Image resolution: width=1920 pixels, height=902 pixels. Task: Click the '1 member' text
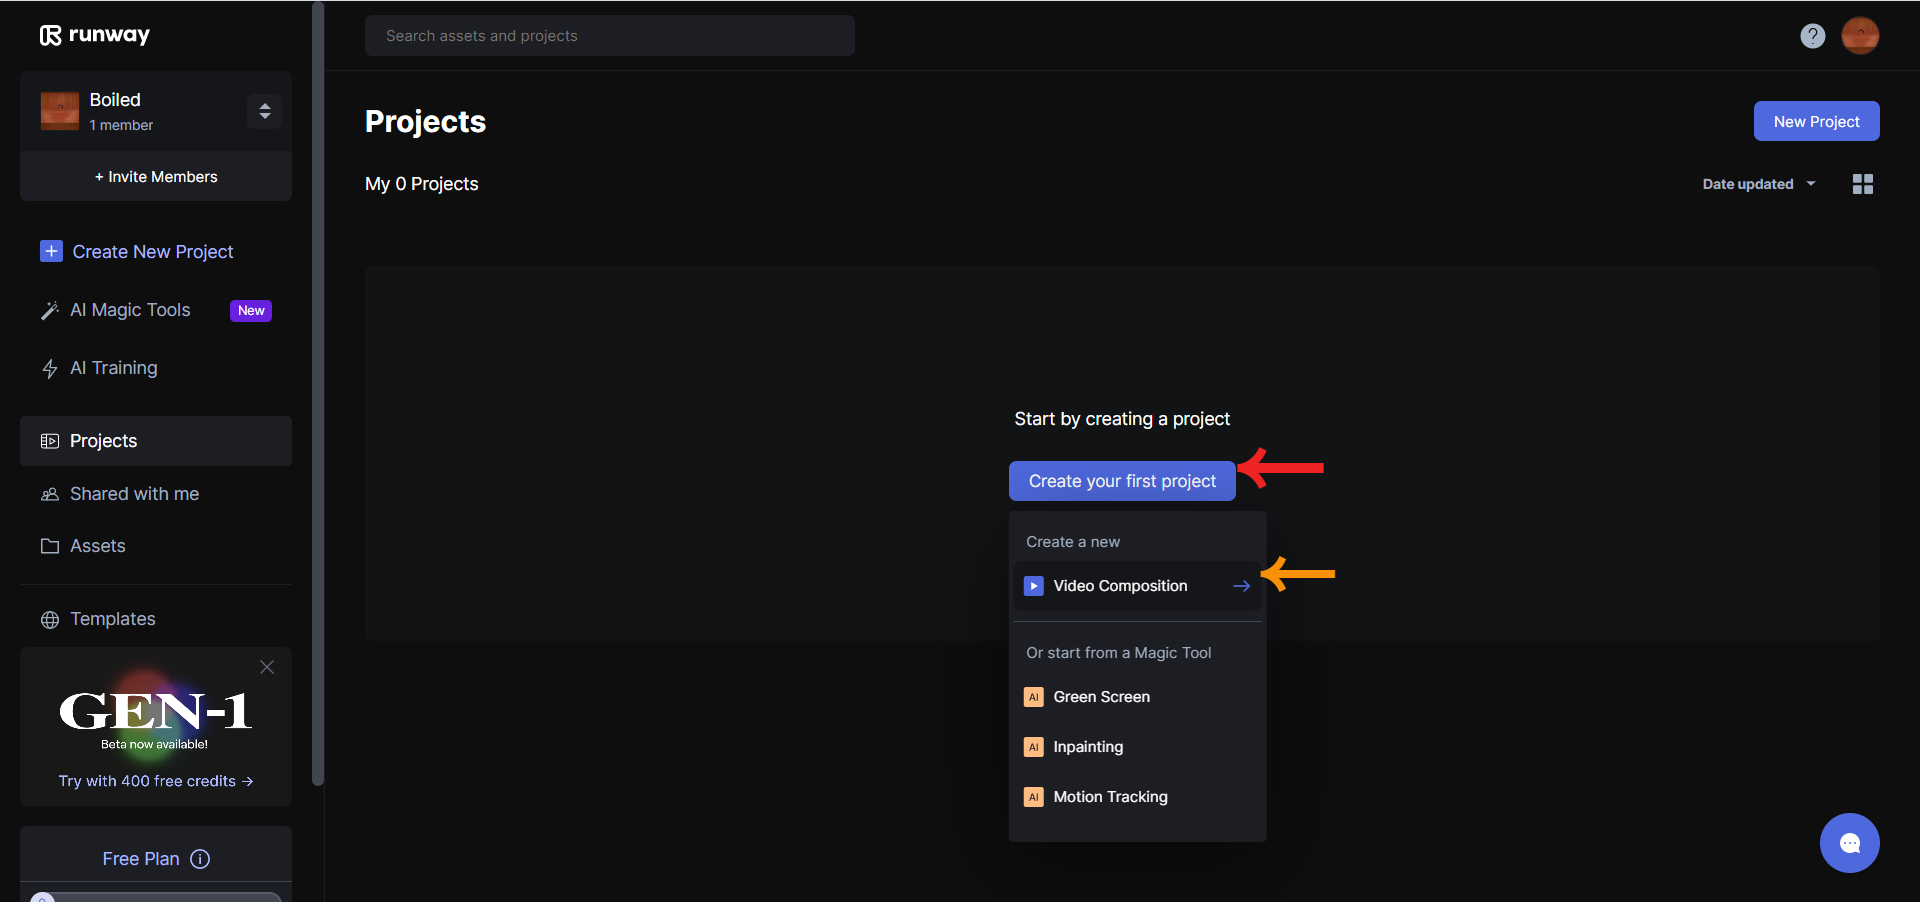[x=121, y=125]
